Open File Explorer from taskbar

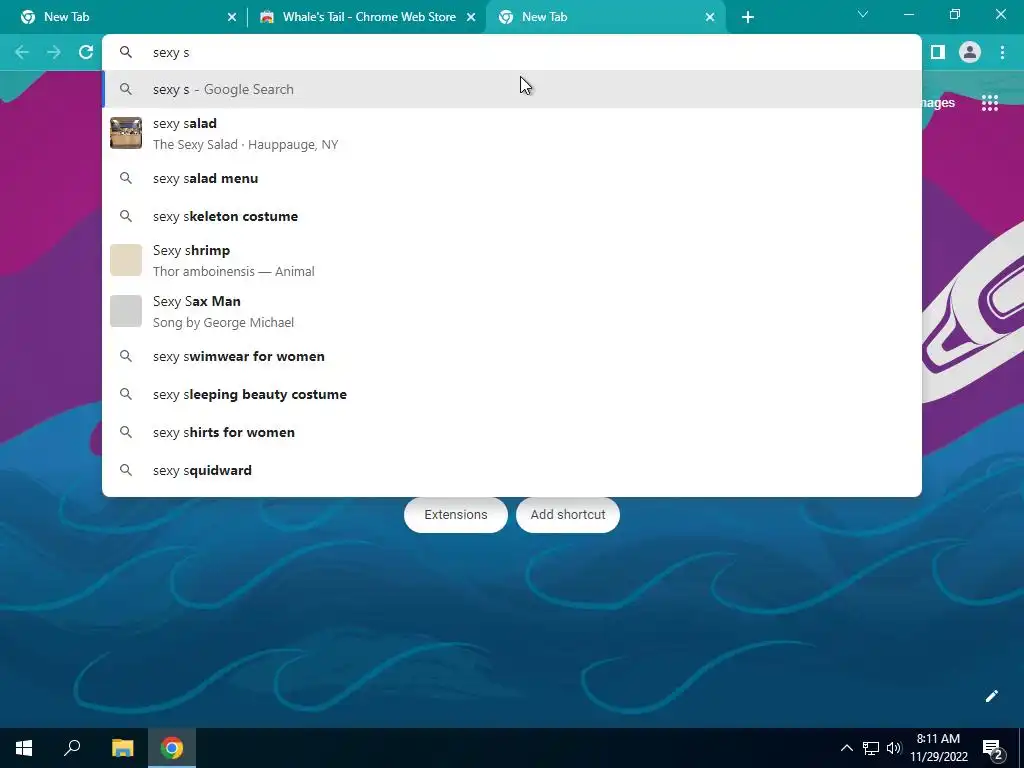point(122,748)
